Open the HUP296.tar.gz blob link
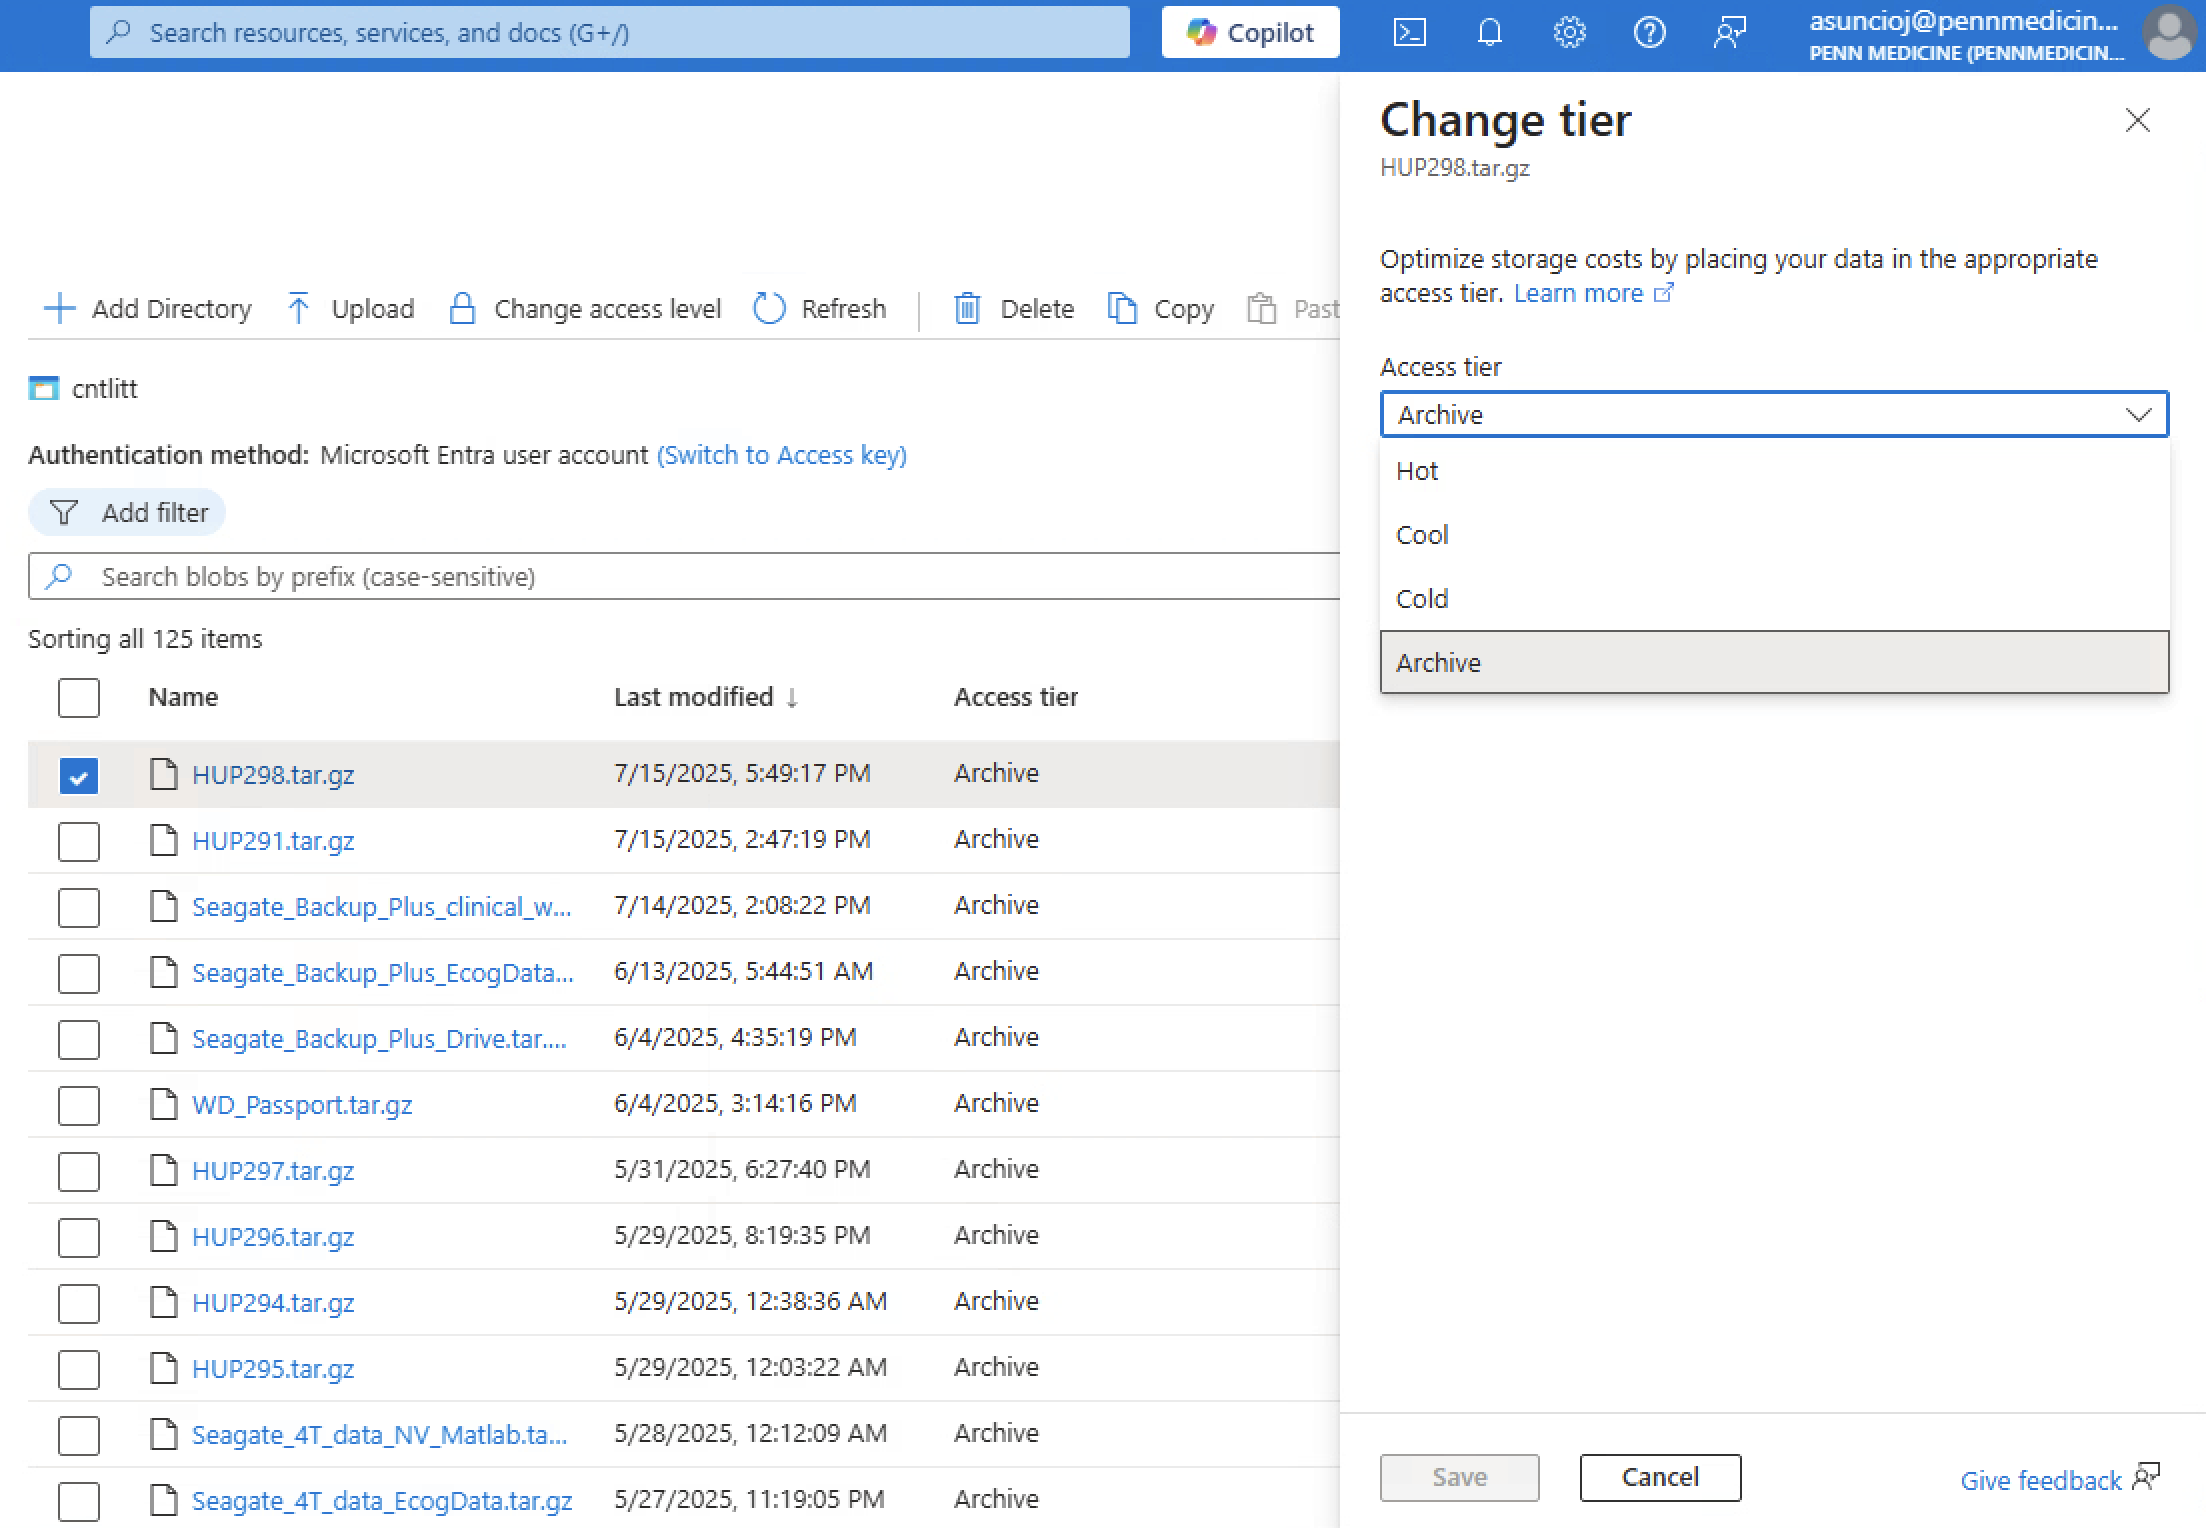Viewport: 2206px width, 1528px height. [x=273, y=1237]
